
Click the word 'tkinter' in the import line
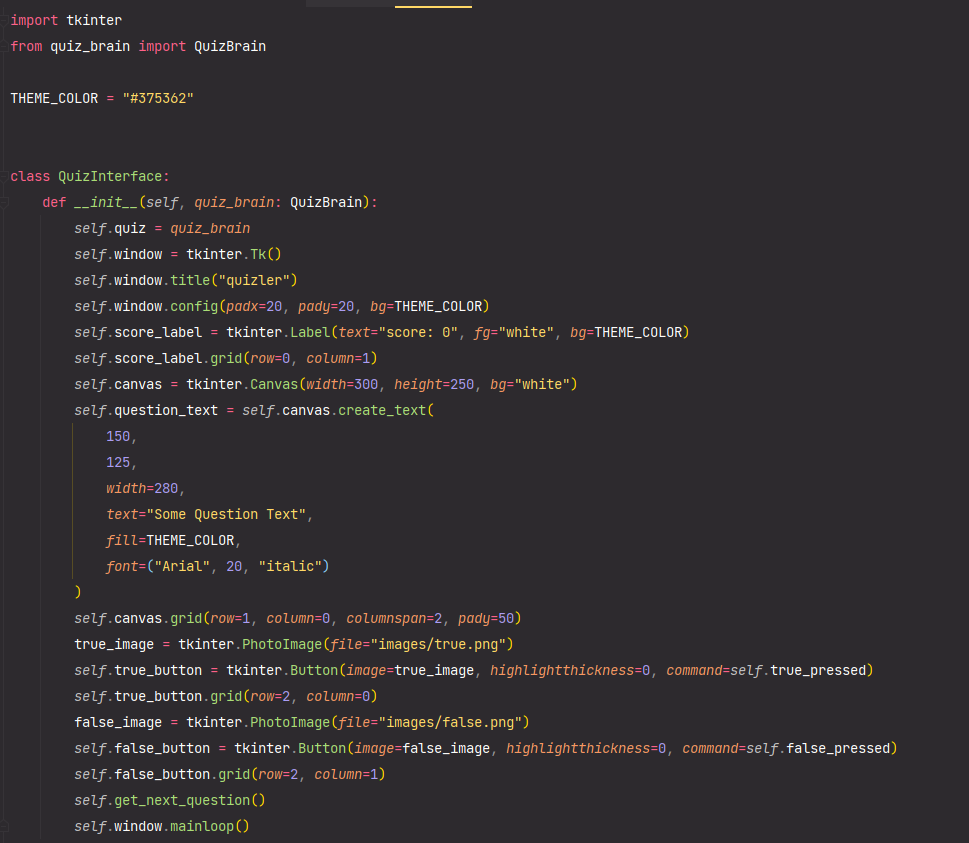pyautogui.click(x=94, y=20)
